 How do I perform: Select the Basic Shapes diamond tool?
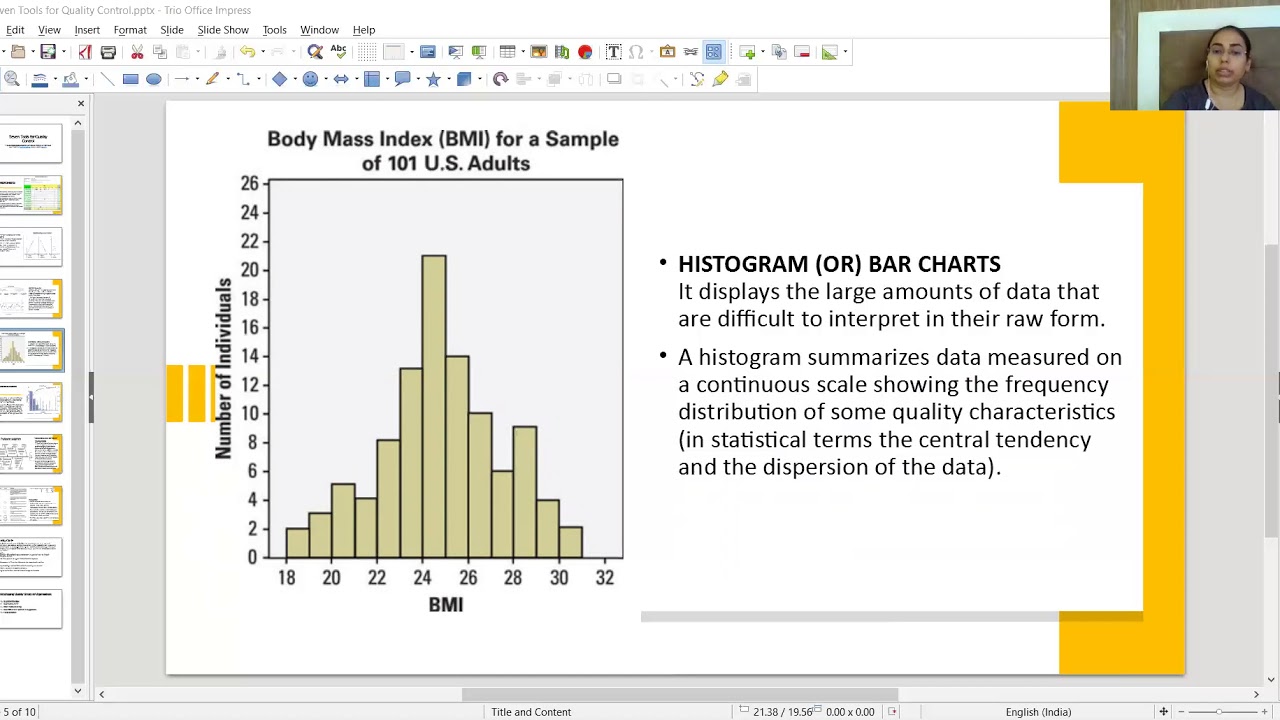pyautogui.click(x=279, y=79)
